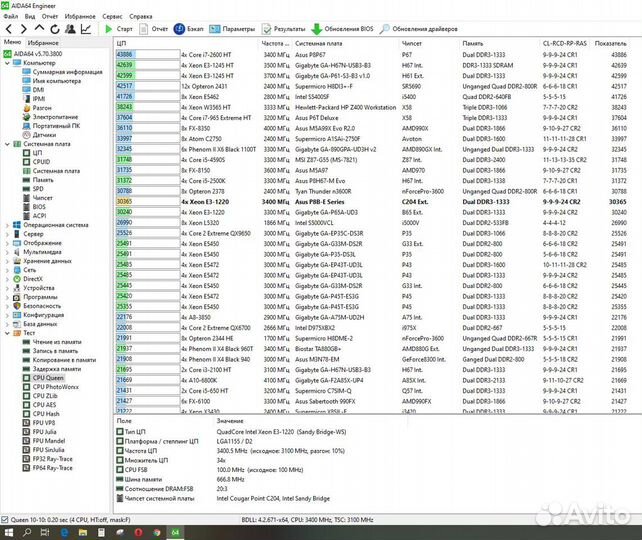The image size is (642, 540).
Task: Click the Бэкап toolbar button
Action: pyautogui.click(x=189, y=29)
